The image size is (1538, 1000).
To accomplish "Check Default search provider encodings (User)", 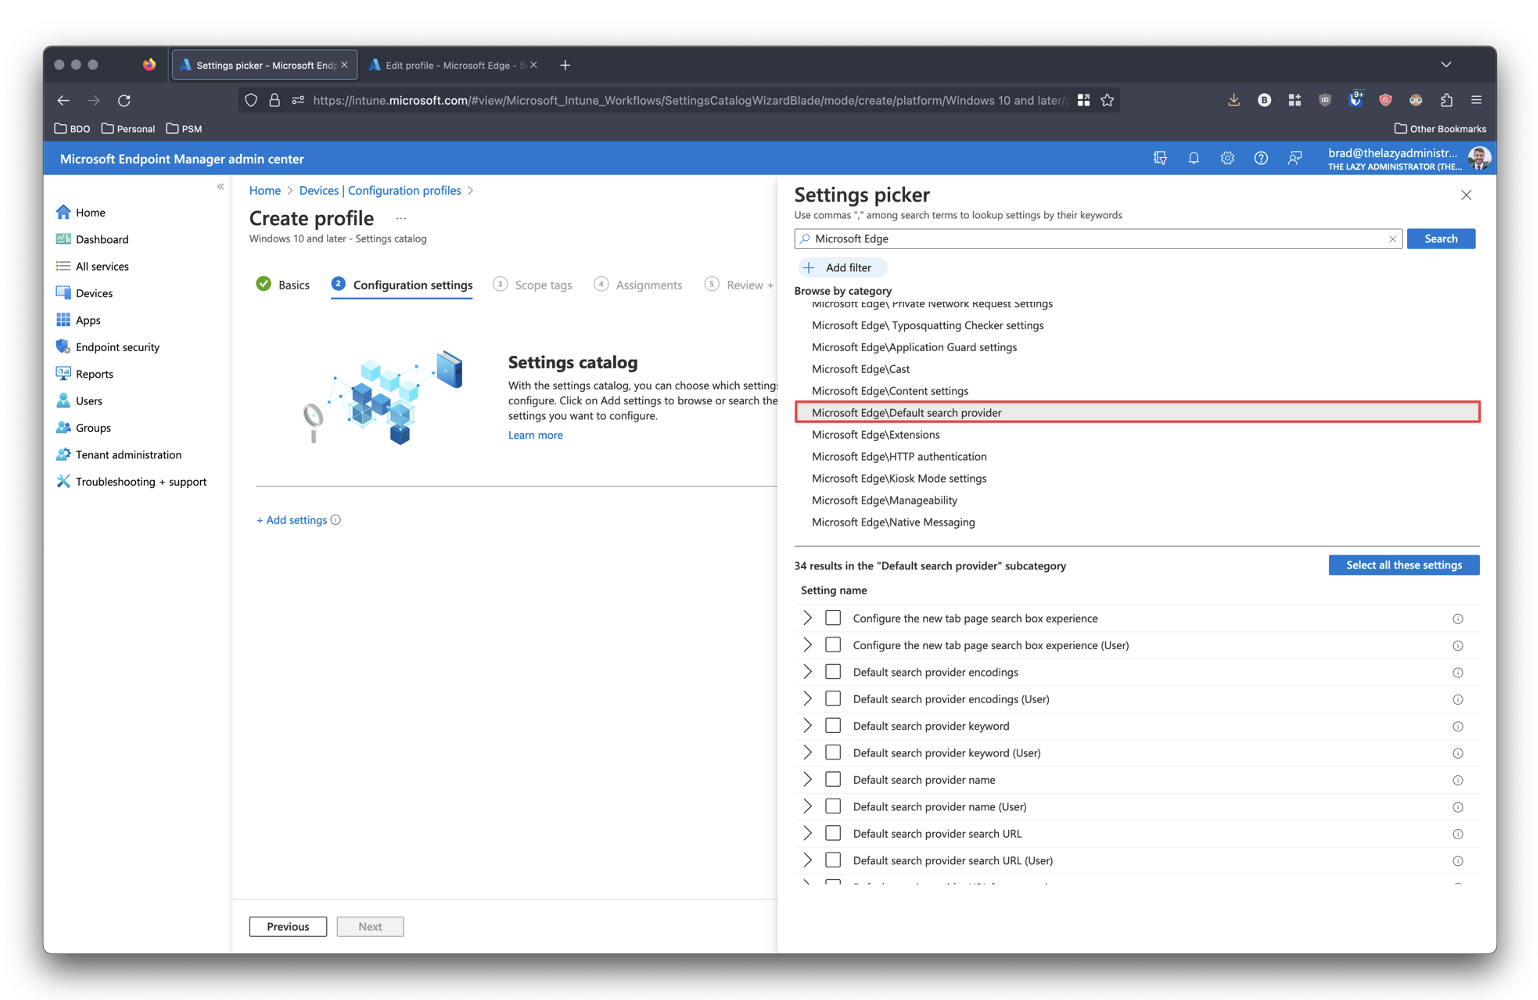I will 833,699.
